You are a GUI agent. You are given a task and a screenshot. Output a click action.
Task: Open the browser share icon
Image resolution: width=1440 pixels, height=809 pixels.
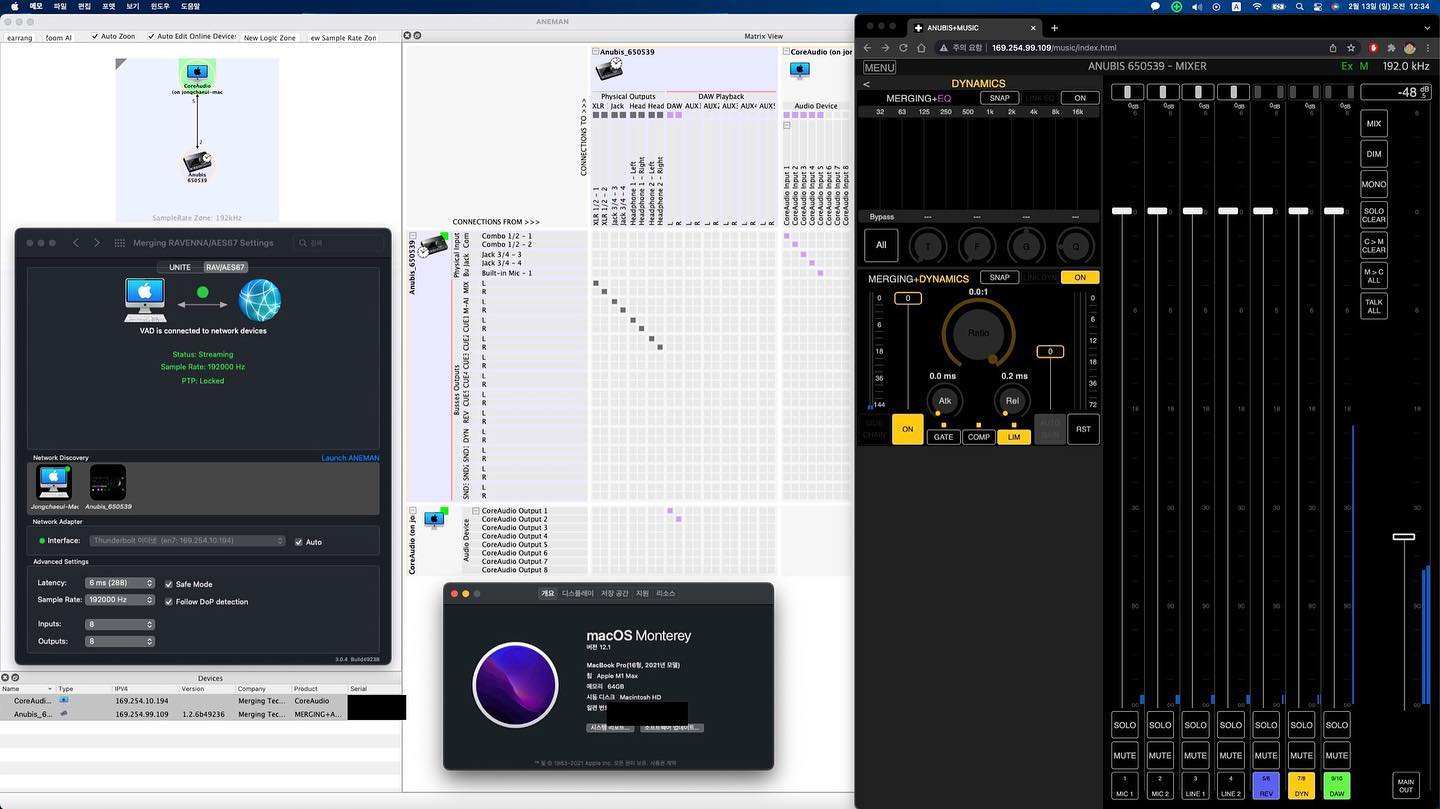[1333, 48]
